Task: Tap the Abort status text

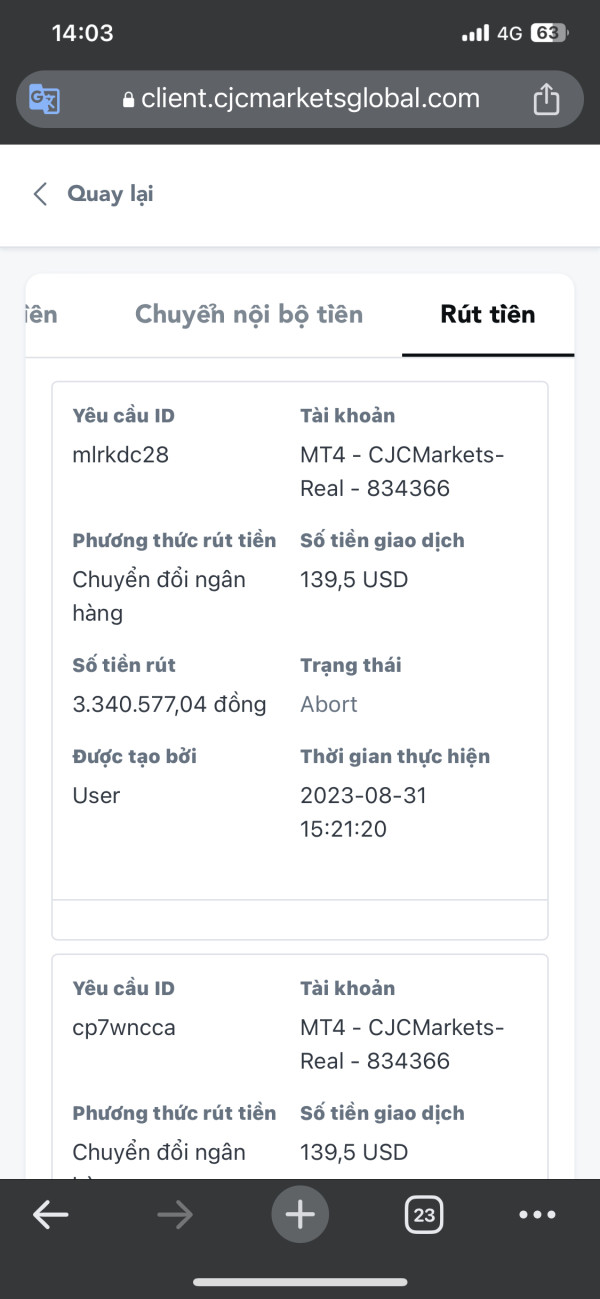Action: pyautogui.click(x=329, y=704)
